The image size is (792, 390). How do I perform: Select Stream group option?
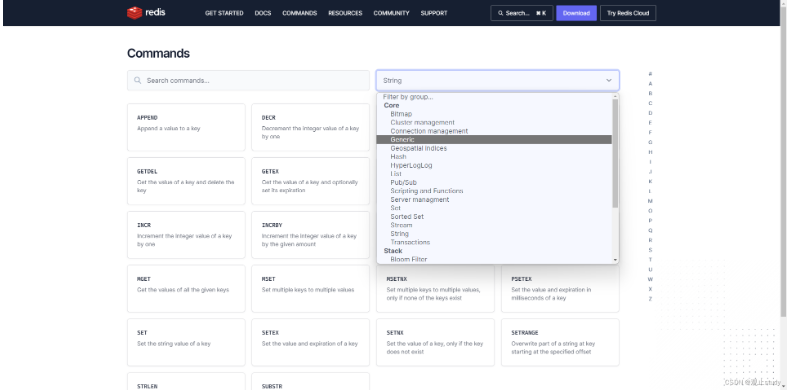(x=493, y=225)
